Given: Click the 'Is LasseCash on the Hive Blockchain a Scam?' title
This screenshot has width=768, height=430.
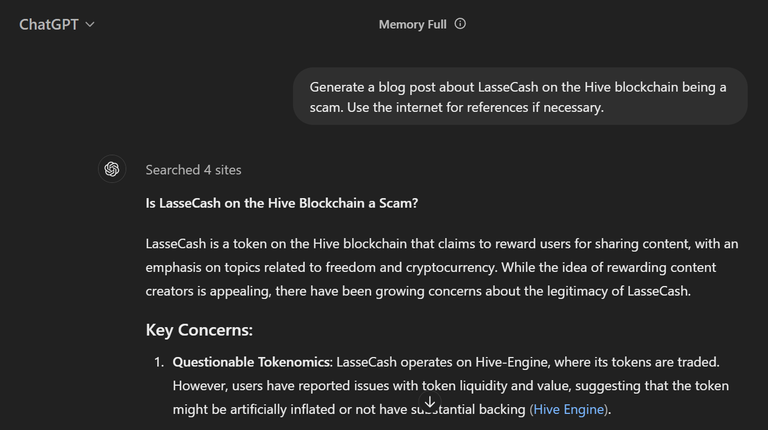Looking at the screenshot, I should click(282, 203).
